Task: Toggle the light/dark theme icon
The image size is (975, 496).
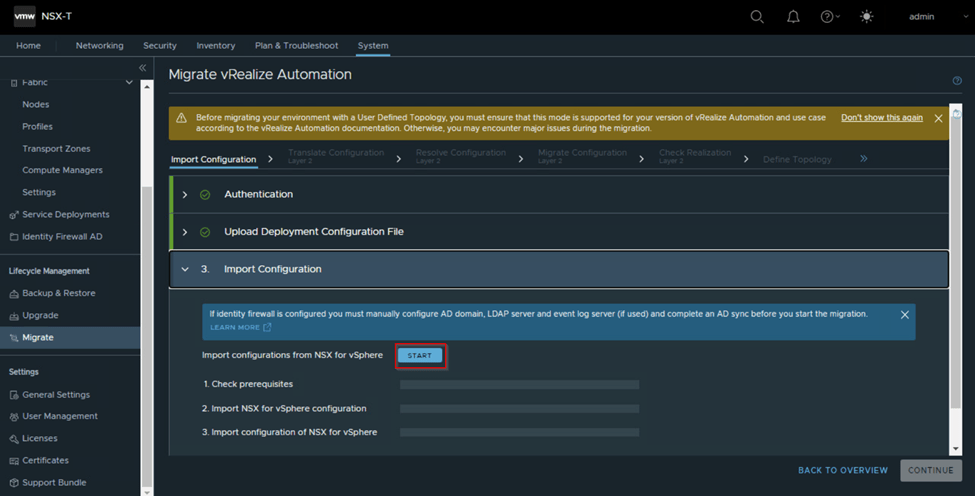Action: [866, 17]
